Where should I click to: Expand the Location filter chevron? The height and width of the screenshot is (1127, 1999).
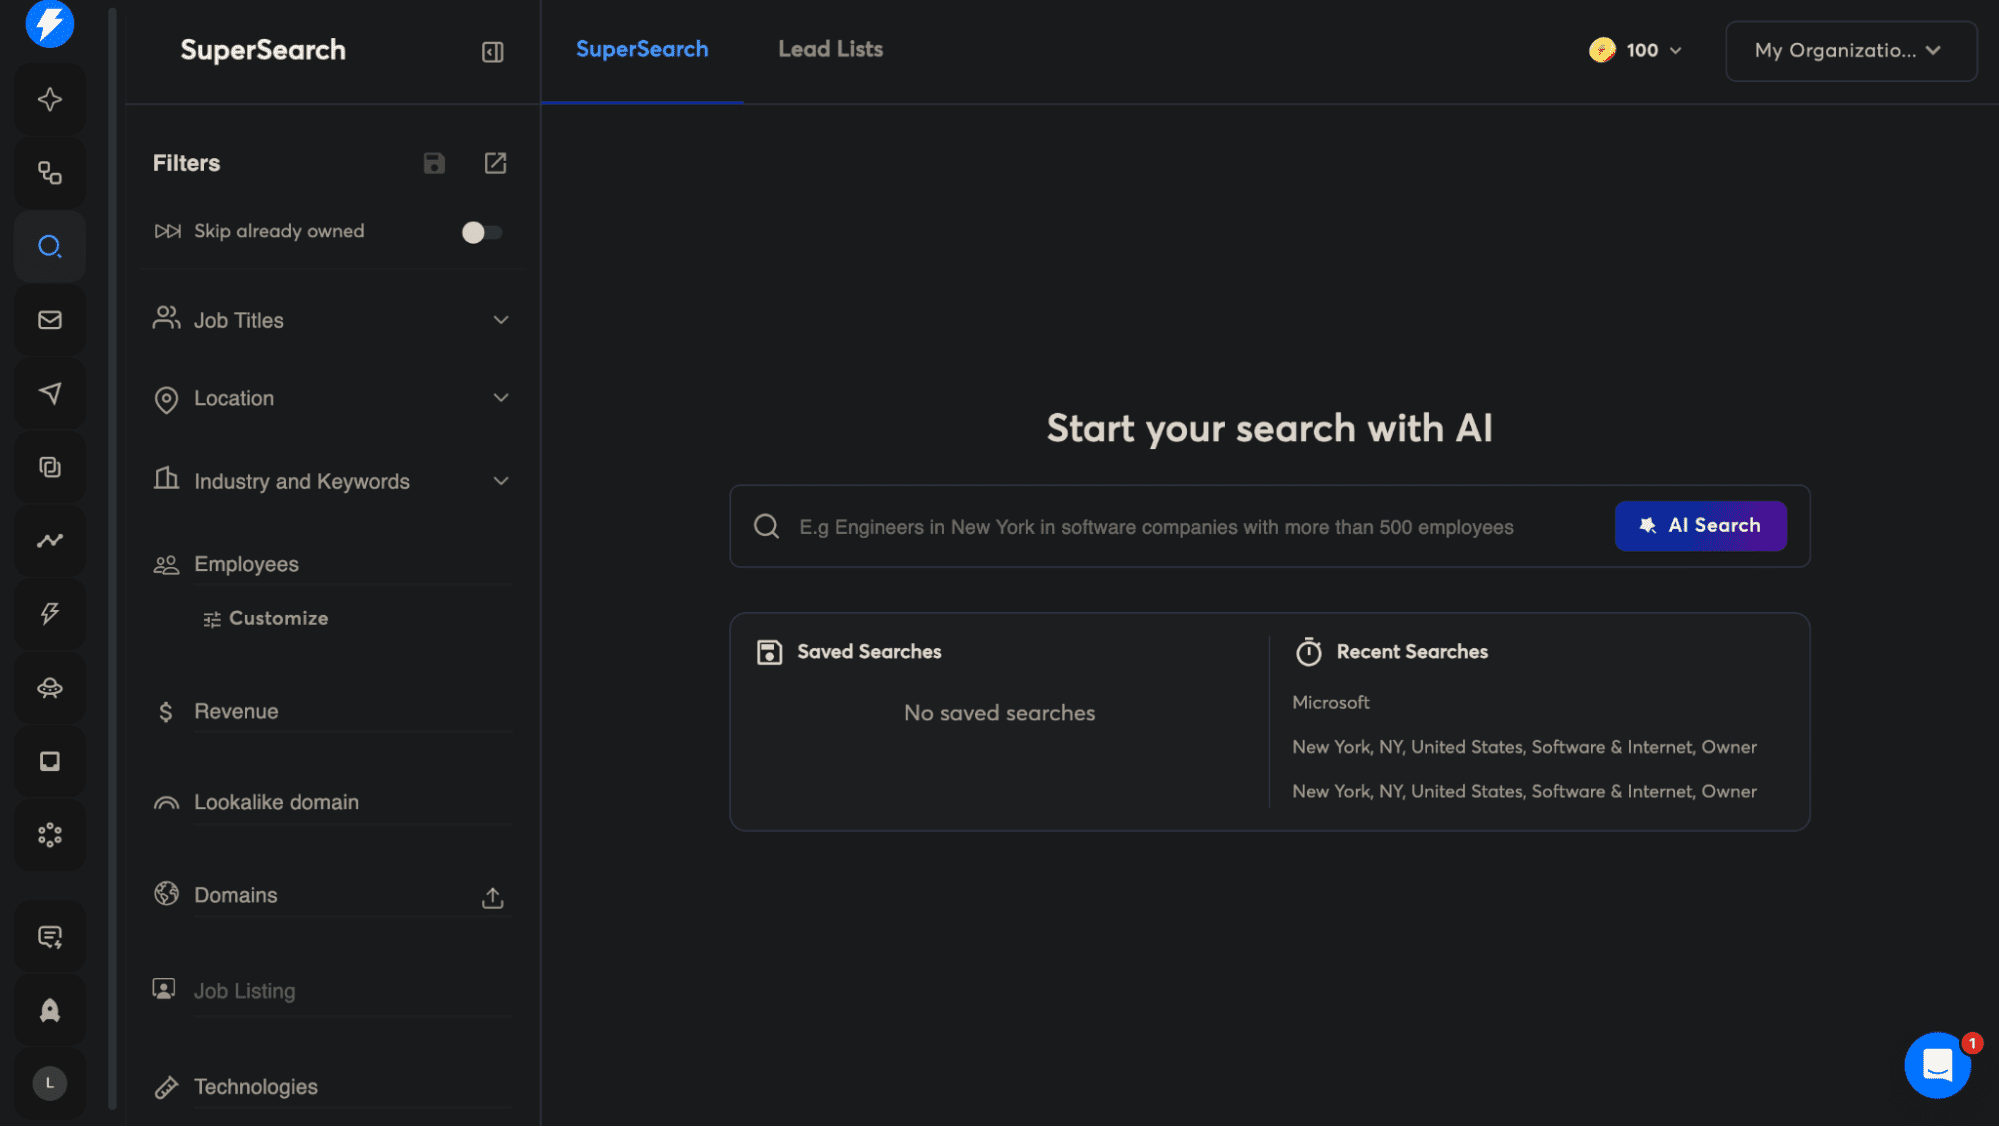tap(501, 398)
